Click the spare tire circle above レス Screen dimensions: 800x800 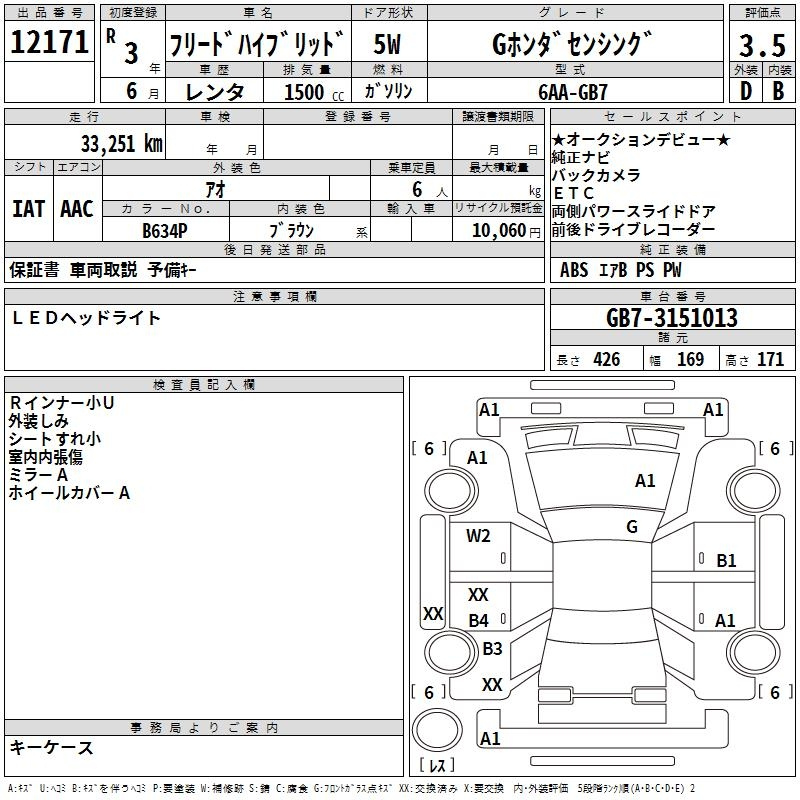437,730
